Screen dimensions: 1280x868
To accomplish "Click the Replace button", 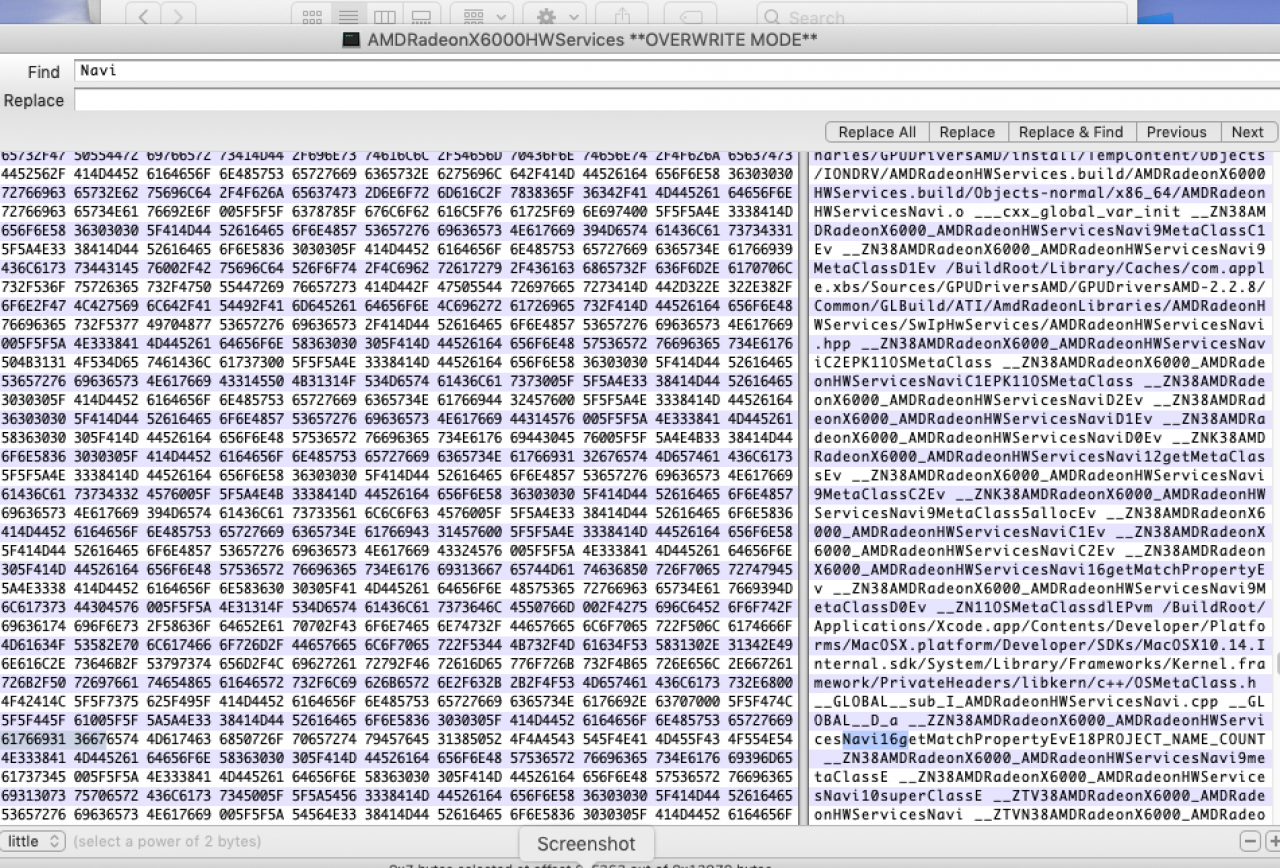I will 967,132.
